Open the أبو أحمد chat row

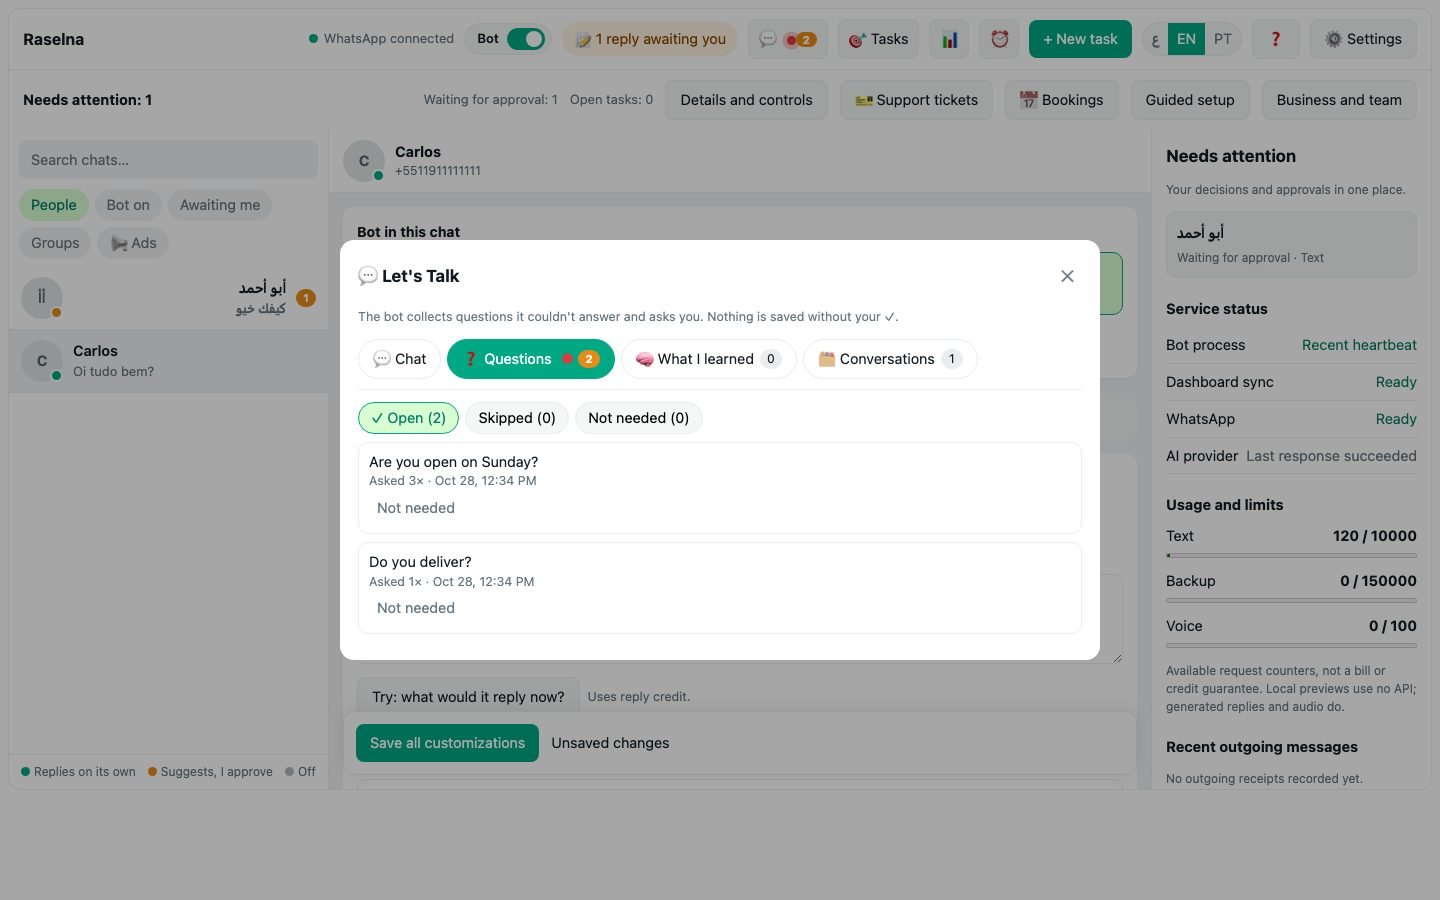click(x=168, y=298)
